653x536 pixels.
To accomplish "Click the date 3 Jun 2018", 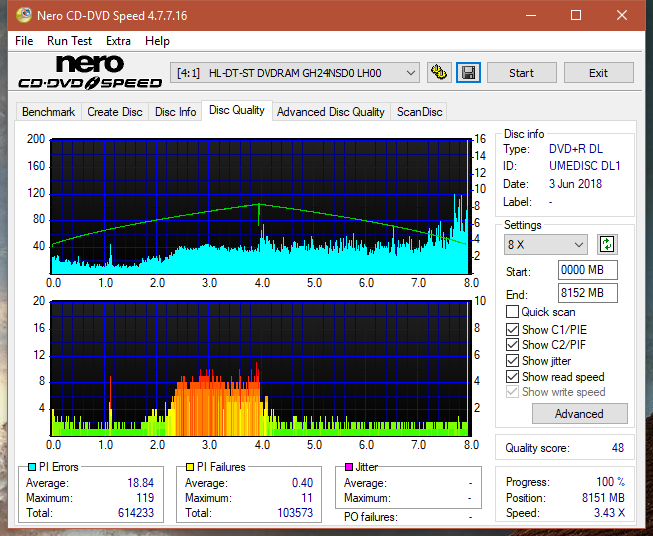I will coord(575,184).
